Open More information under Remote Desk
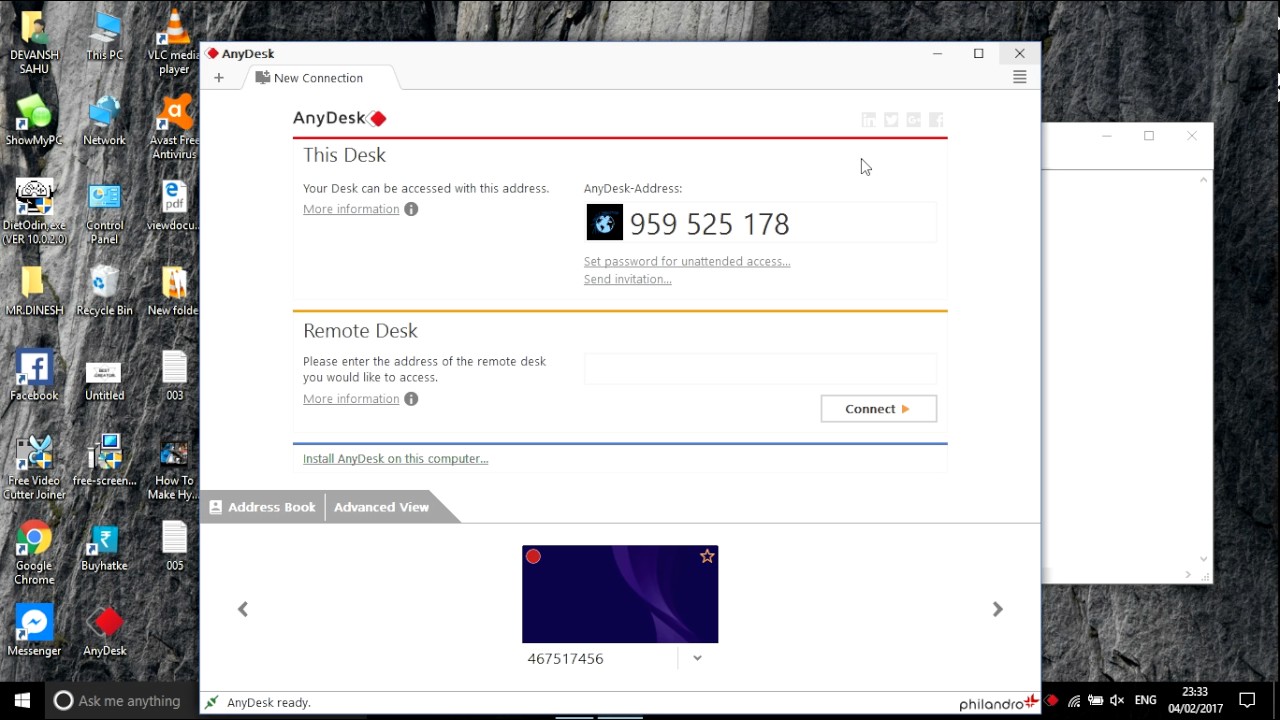 coord(351,399)
